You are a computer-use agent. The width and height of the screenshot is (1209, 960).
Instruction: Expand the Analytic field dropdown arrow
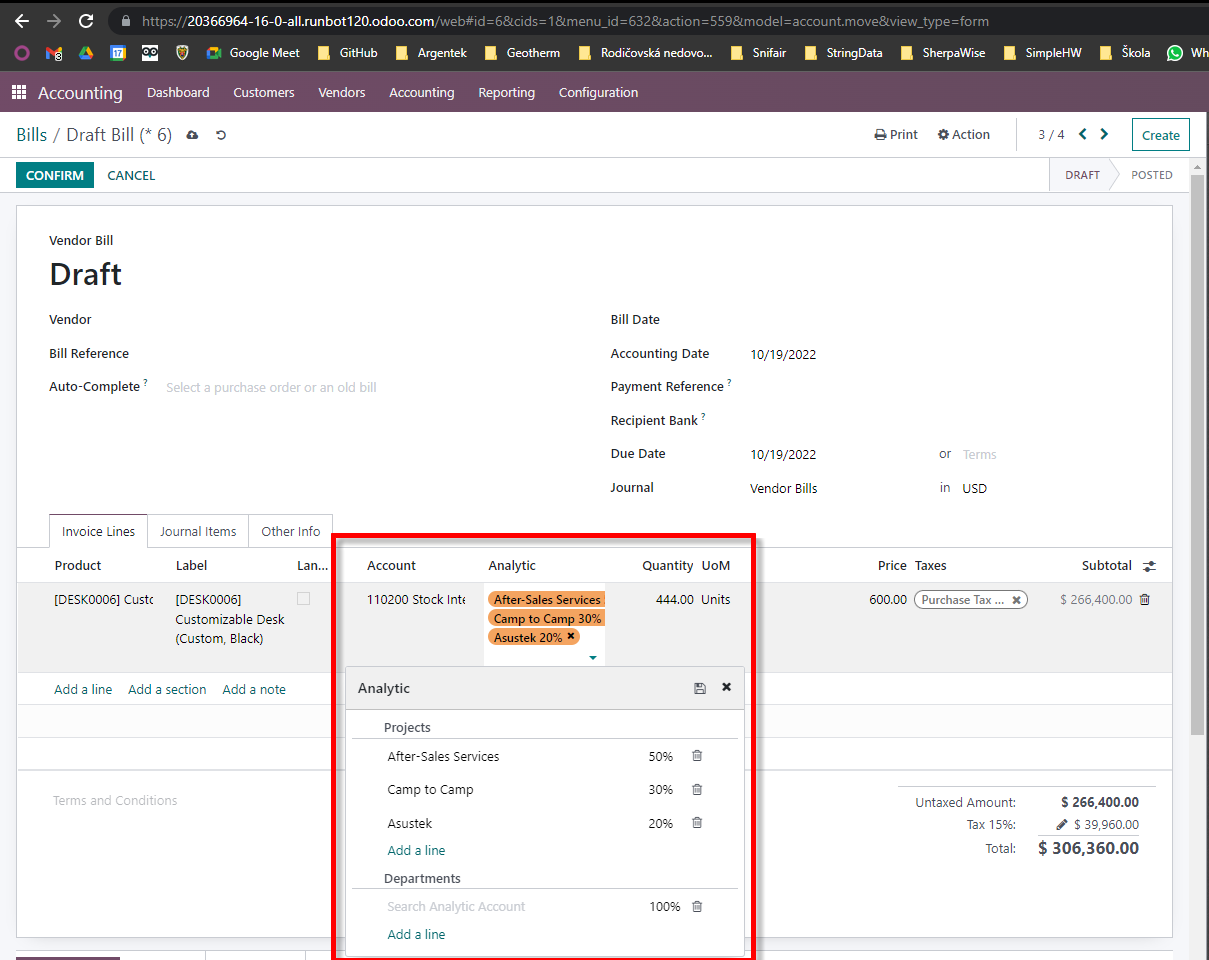593,658
